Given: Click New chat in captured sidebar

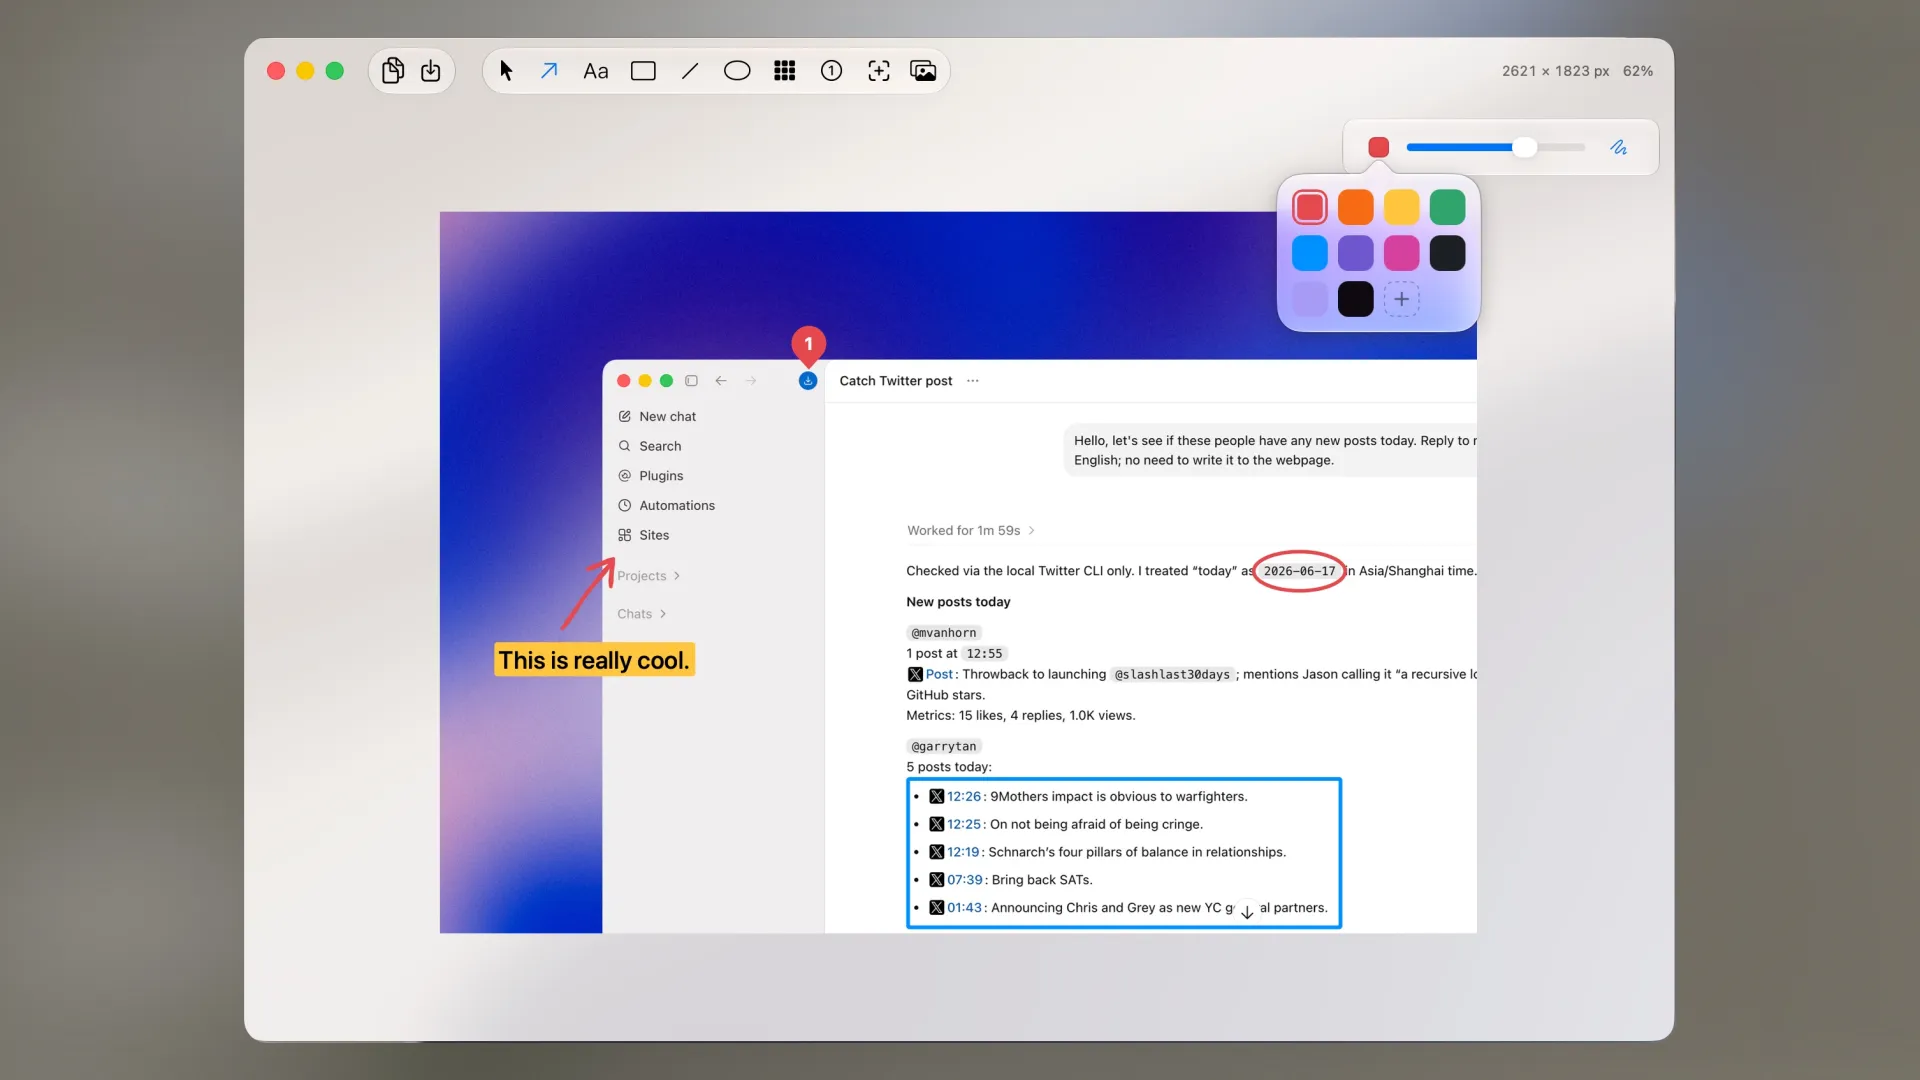Looking at the screenshot, I should pos(657,416).
